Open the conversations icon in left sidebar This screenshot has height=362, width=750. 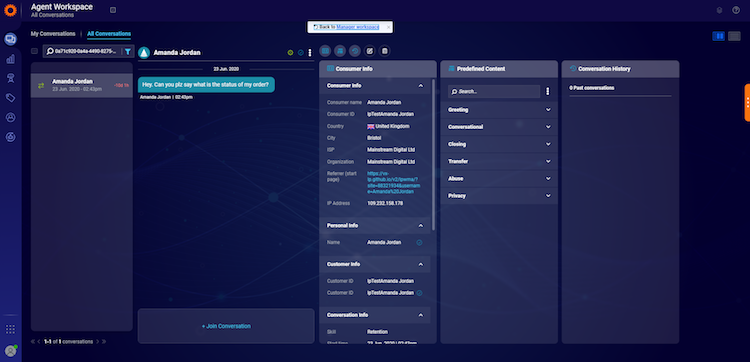(10, 39)
